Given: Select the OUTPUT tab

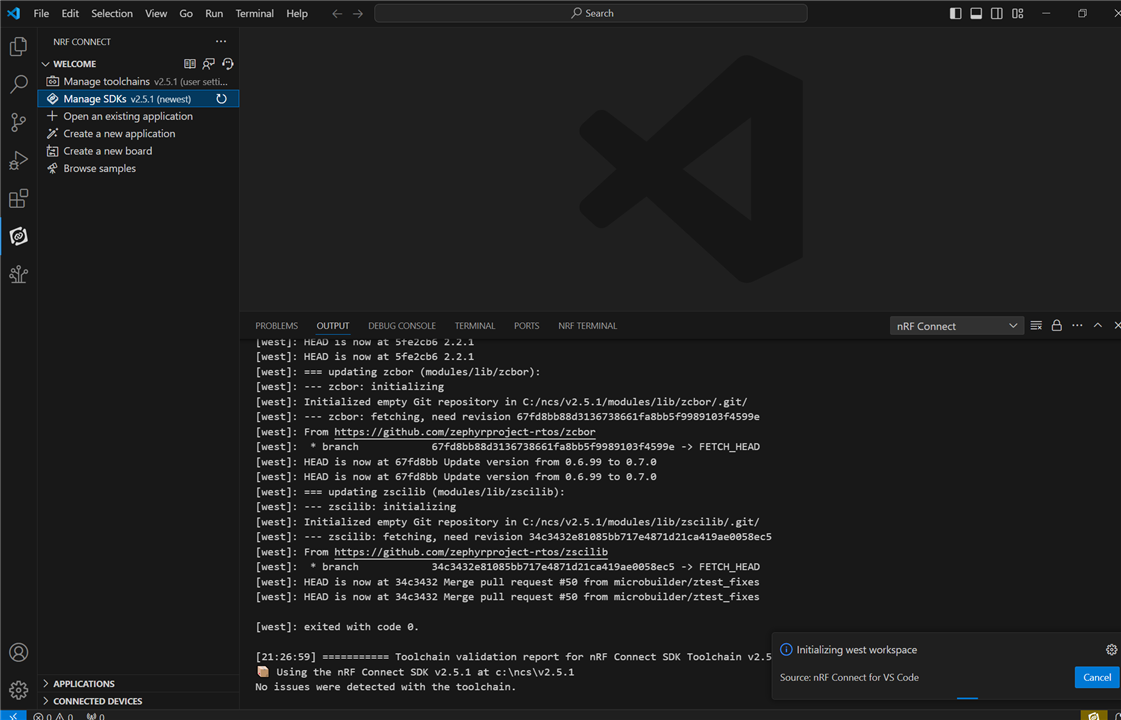Looking at the screenshot, I should 333,325.
